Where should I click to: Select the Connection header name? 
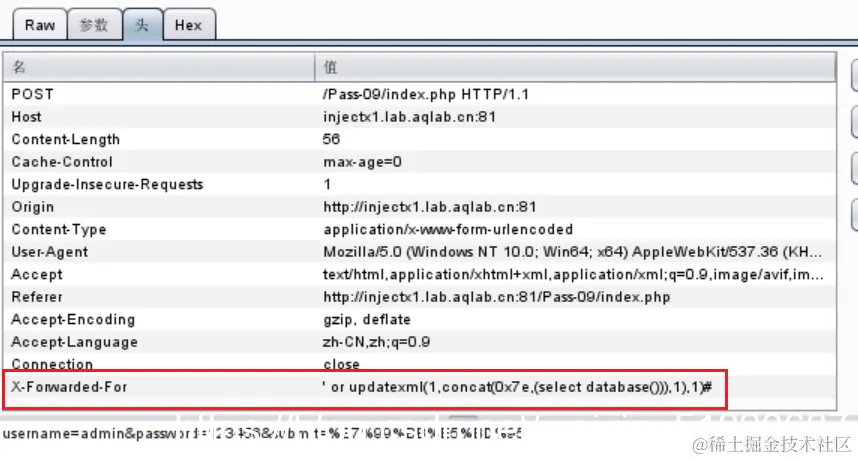[52, 364]
